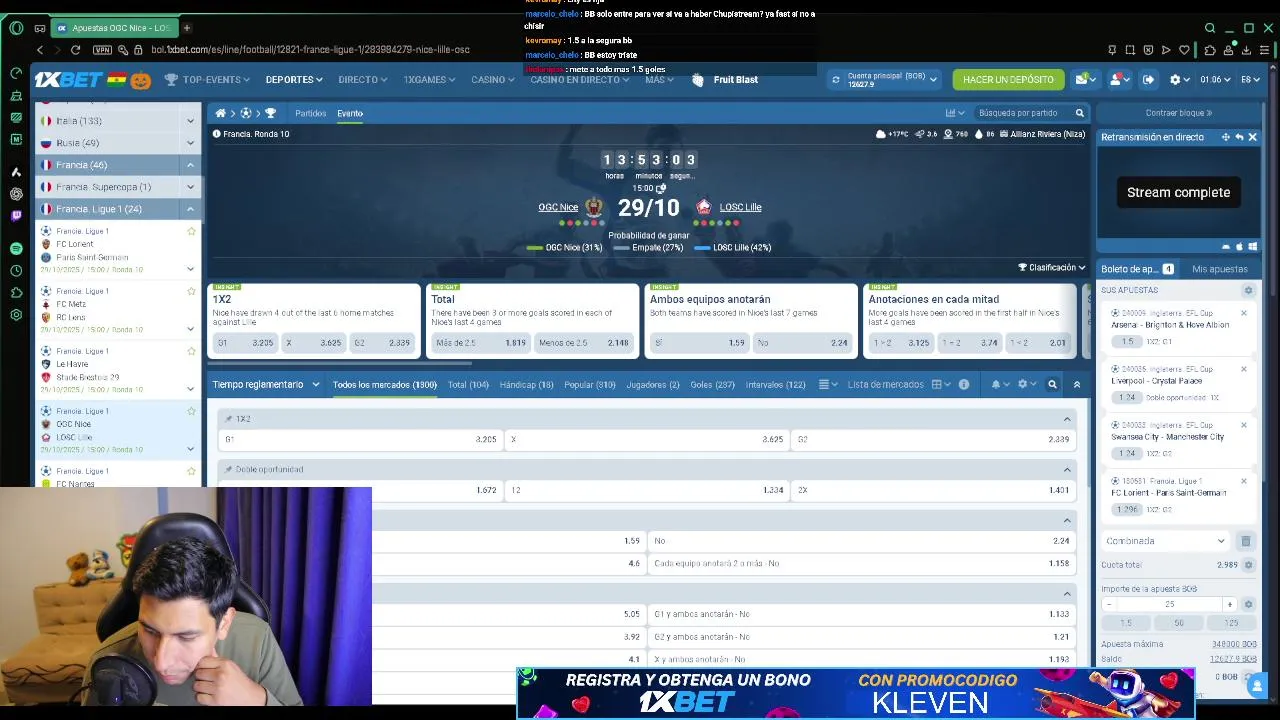Remove Liverpool - Crystal Palace bet from slip
Screen dimensions: 1280x720
point(1244,369)
